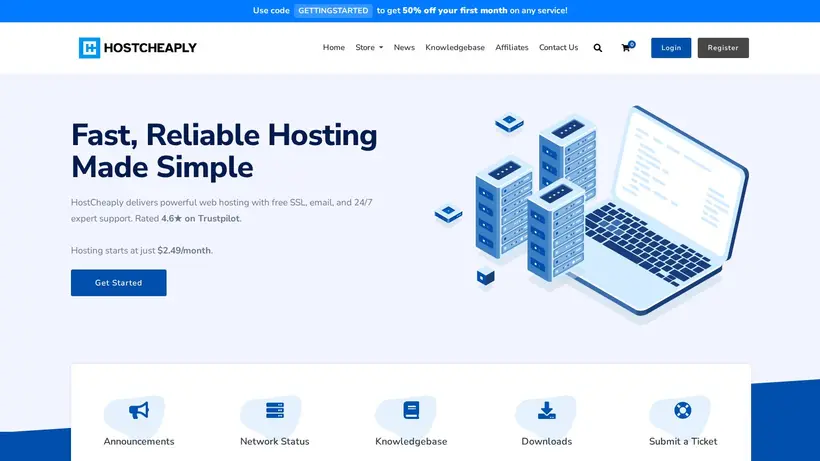Click '50% off your first month' banner text

pos(454,10)
